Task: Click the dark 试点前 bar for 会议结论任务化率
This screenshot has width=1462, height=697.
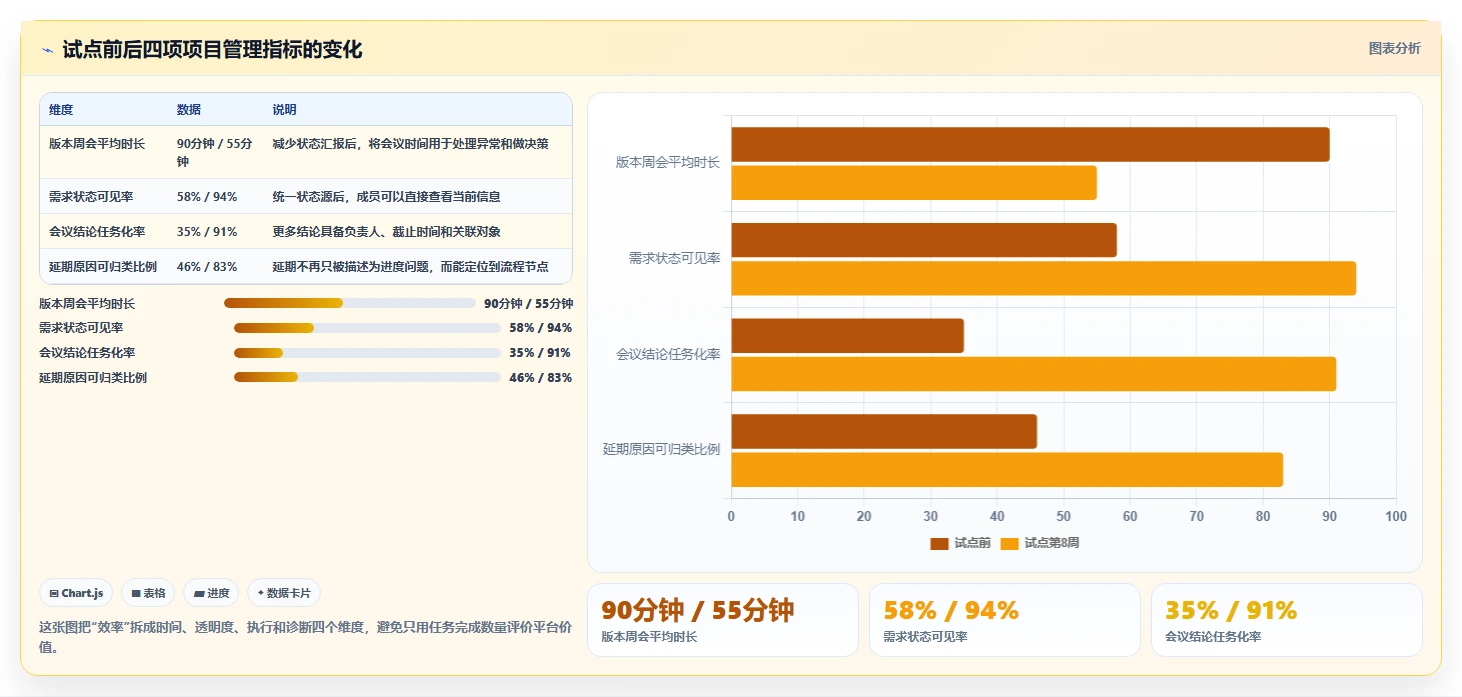Action: [x=847, y=335]
